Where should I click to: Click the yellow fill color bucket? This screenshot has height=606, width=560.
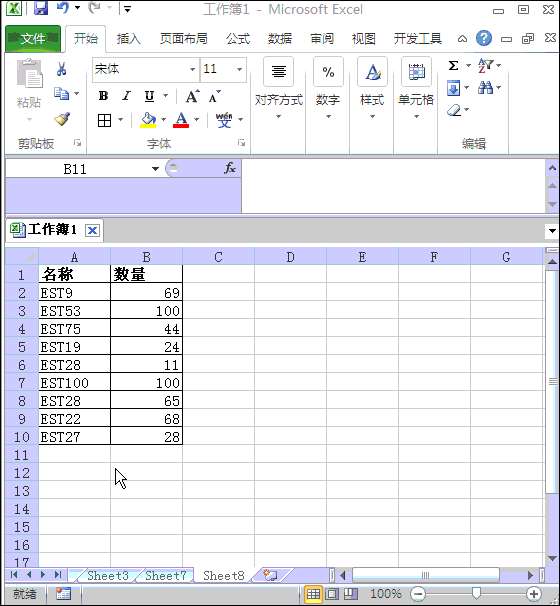(148, 120)
